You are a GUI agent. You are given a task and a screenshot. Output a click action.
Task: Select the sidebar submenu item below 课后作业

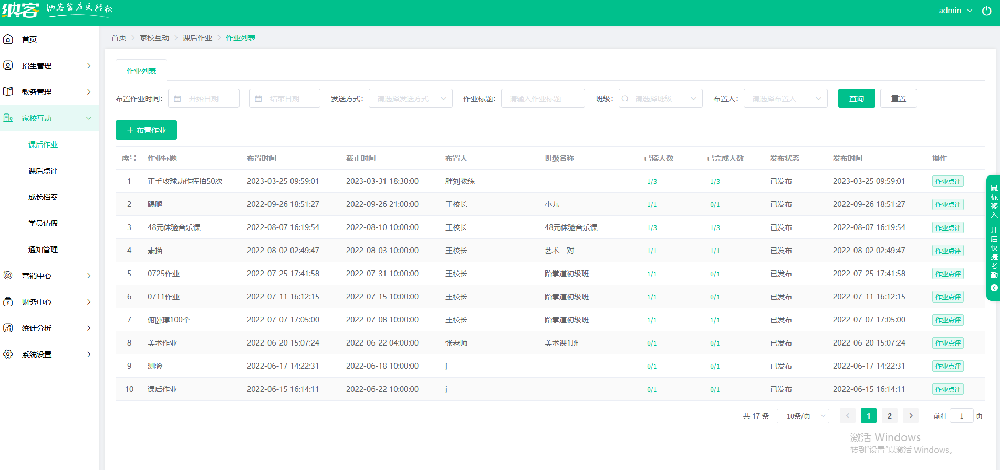43,171
